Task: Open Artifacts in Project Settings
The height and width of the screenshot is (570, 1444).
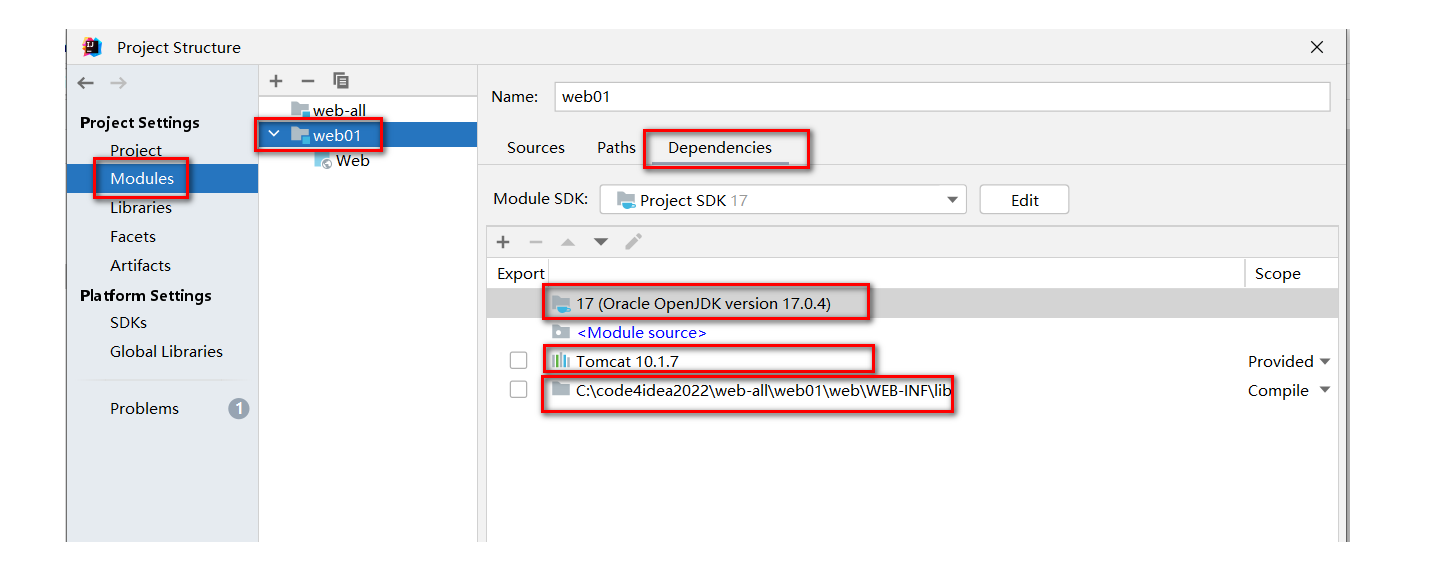Action: click(140, 265)
